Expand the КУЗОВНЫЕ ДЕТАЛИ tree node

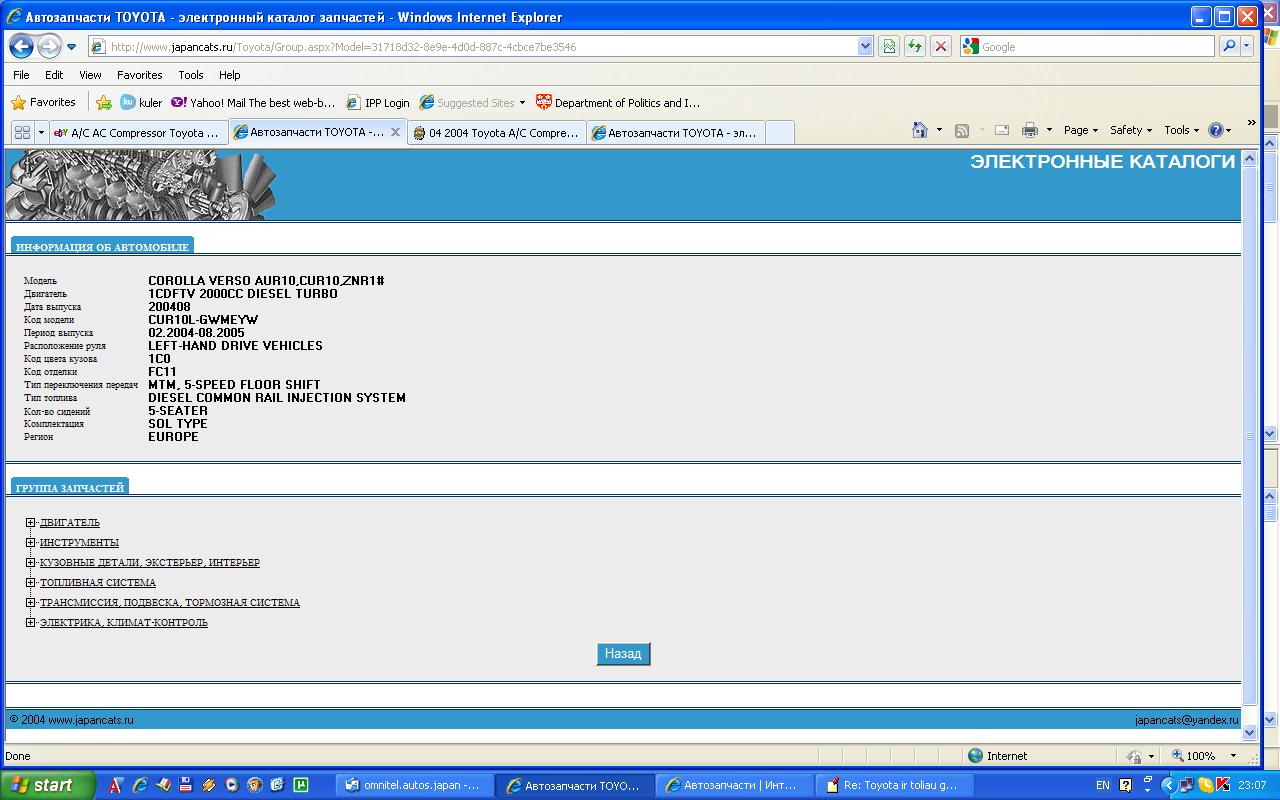31,562
